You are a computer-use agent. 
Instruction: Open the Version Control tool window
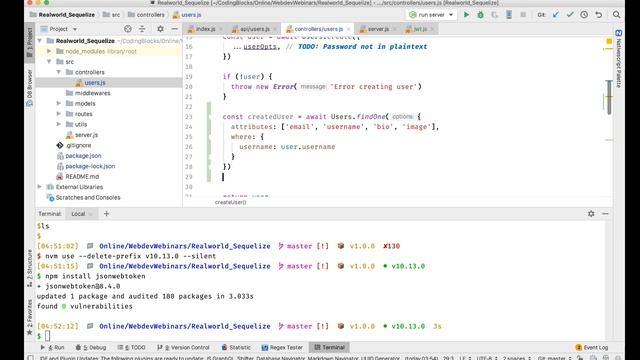click(x=183, y=347)
